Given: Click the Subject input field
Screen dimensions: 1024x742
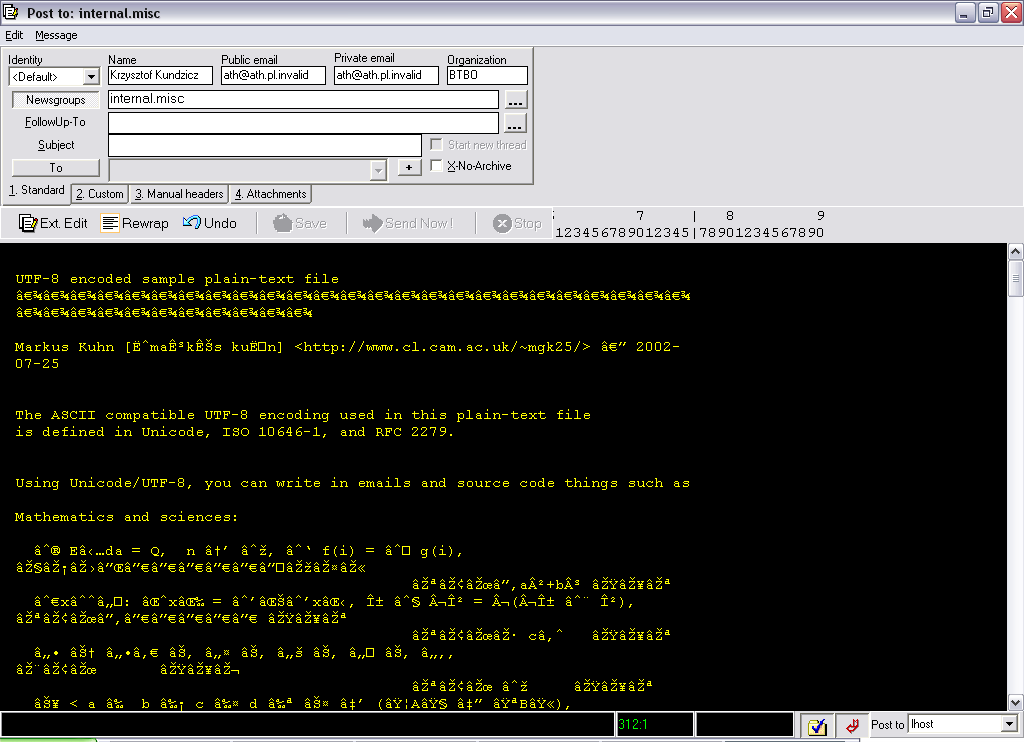Looking at the screenshot, I should tap(264, 145).
